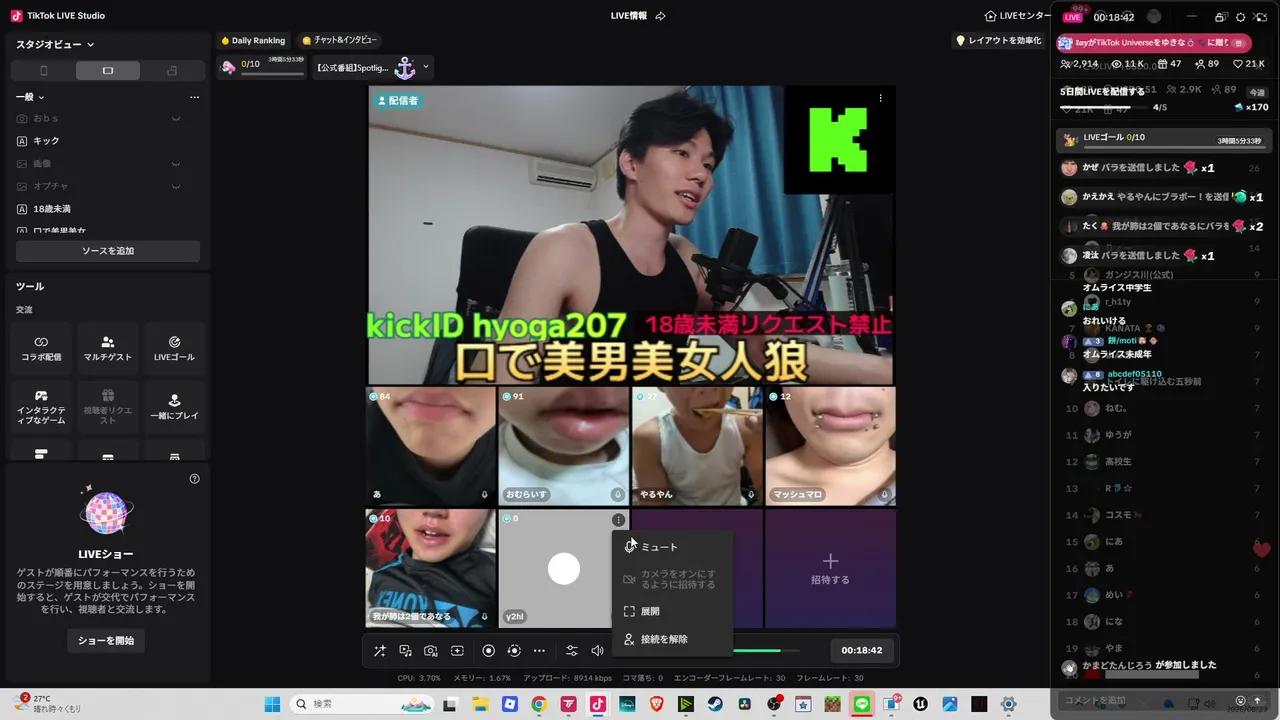Open the TikTok LIVE Studio taskbar icon
The width and height of the screenshot is (1280, 720).
598,704
